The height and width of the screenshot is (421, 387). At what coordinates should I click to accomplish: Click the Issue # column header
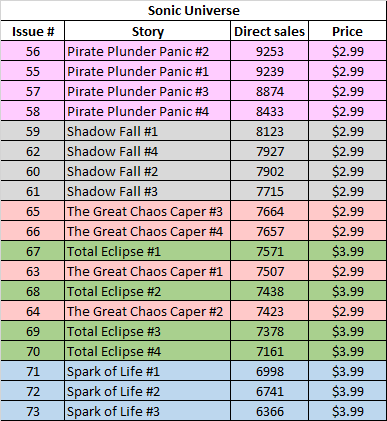[x=33, y=31]
